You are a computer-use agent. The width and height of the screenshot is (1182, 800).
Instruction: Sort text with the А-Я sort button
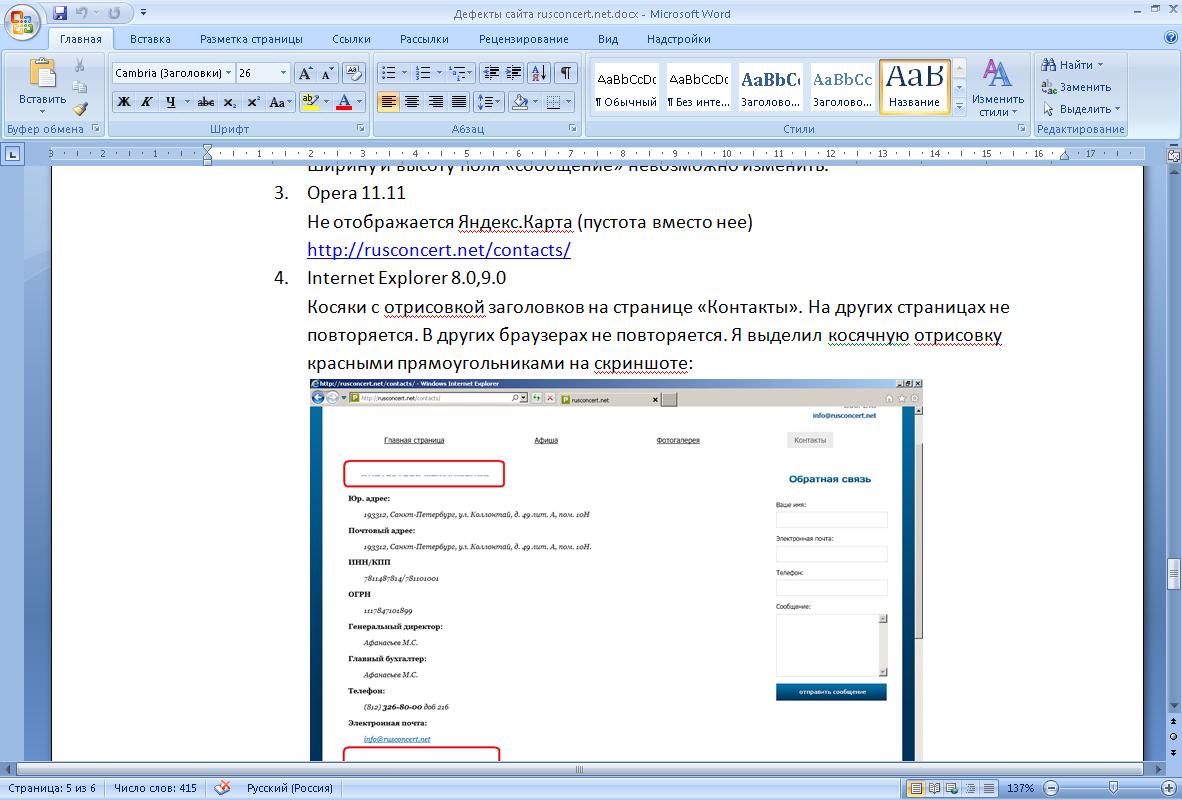[x=539, y=73]
